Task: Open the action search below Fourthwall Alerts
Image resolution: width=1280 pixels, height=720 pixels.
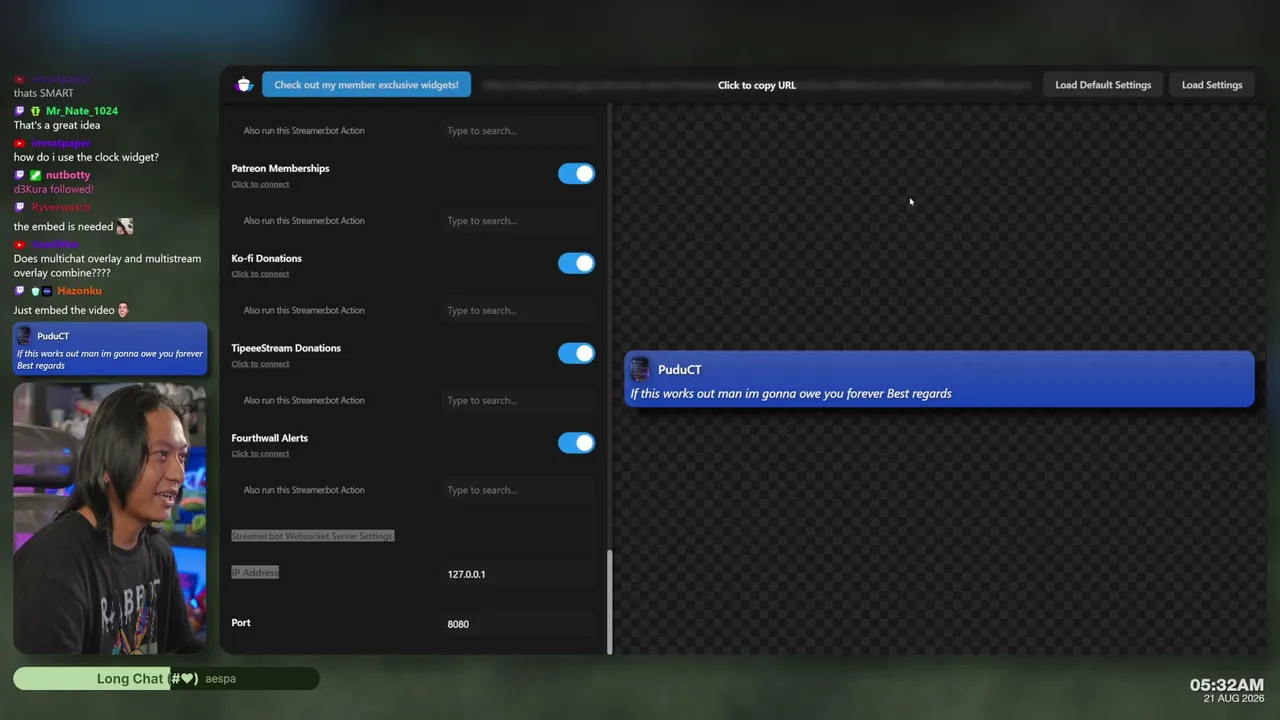Action: pos(520,490)
